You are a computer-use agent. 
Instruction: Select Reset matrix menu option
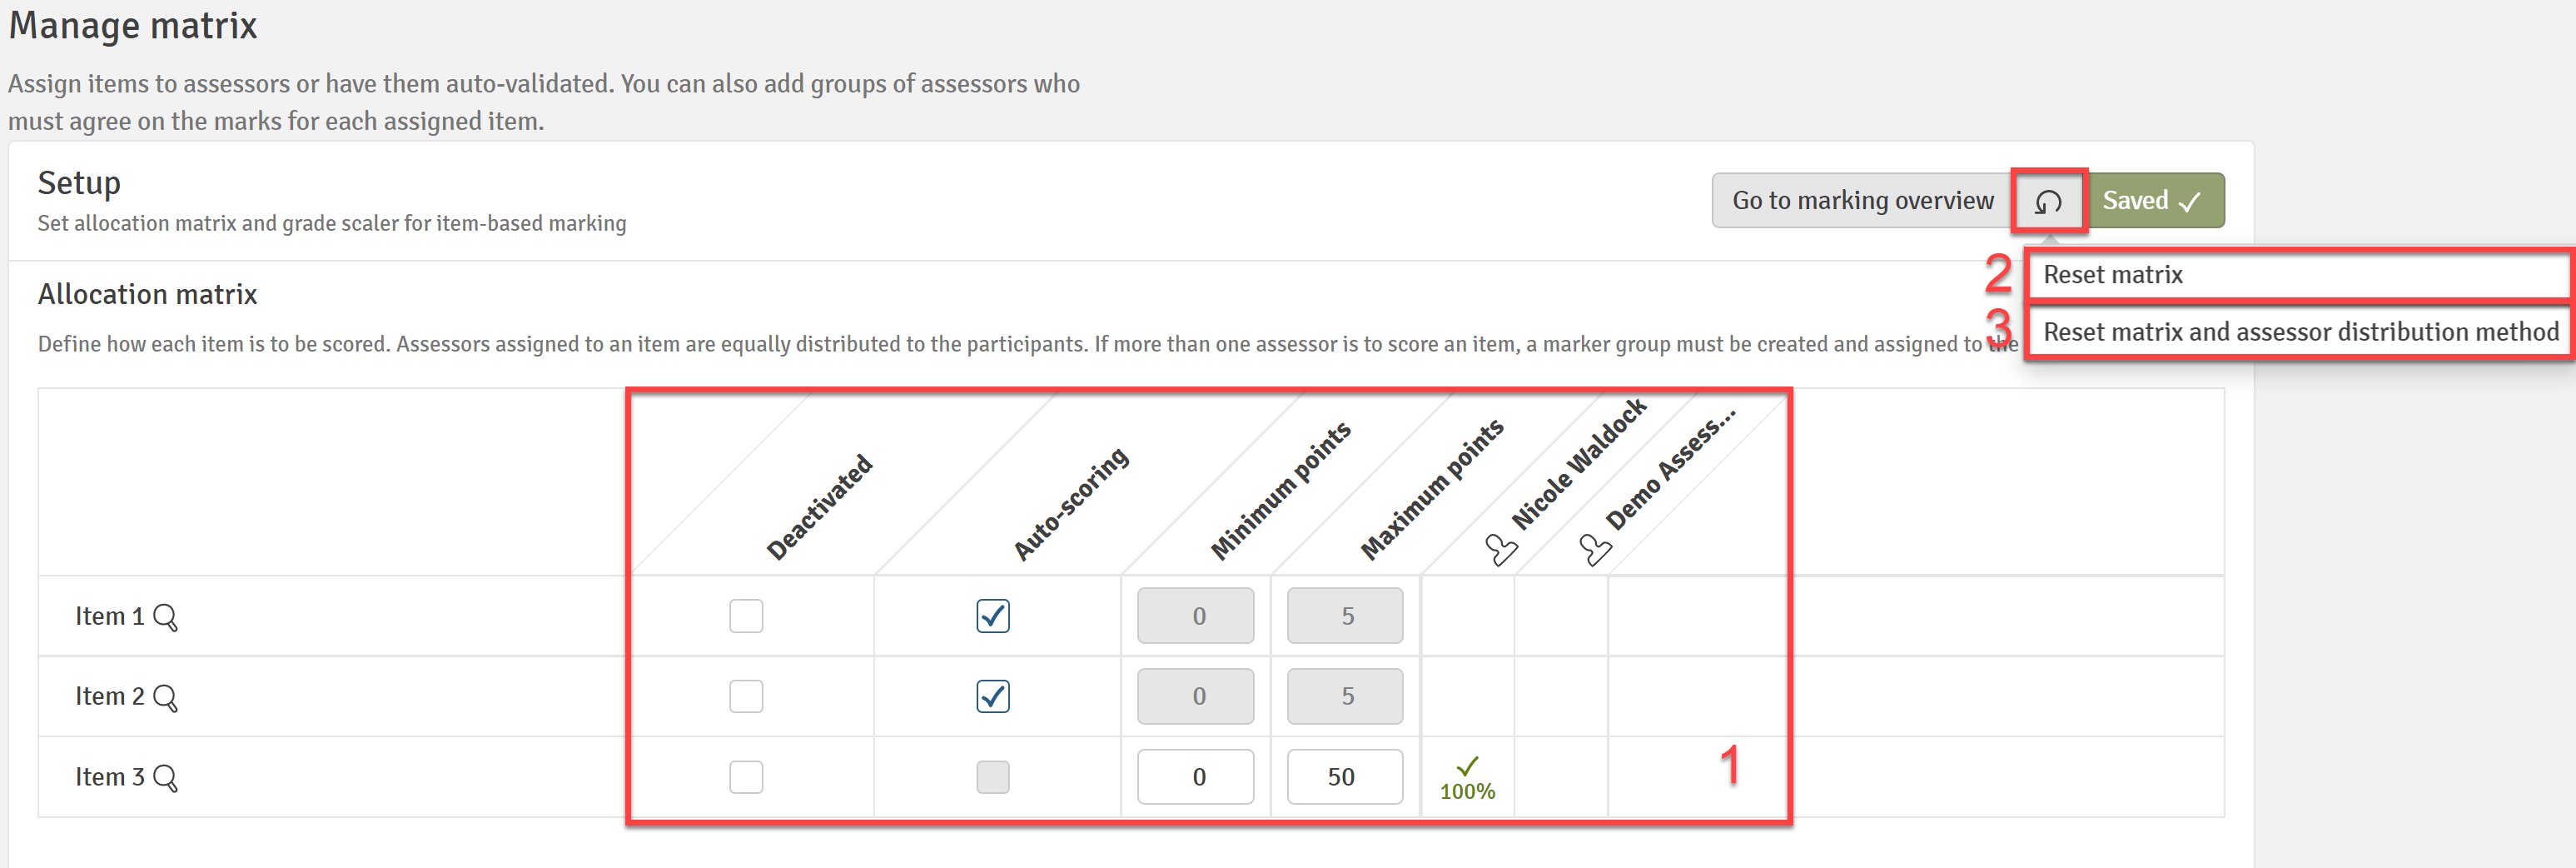pyautogui.click(x=2297, y=275)
